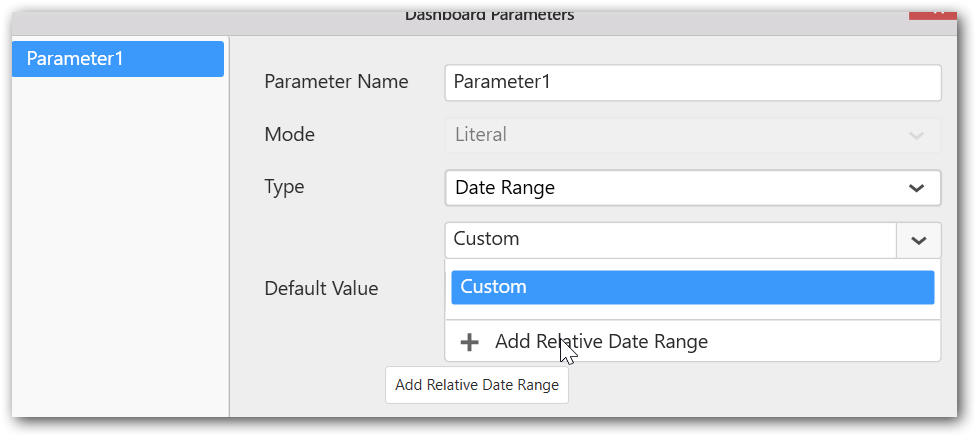The width and height of the screenshot is (977, 437).
Task: Click the Default Value label
Action: (321, 289)
